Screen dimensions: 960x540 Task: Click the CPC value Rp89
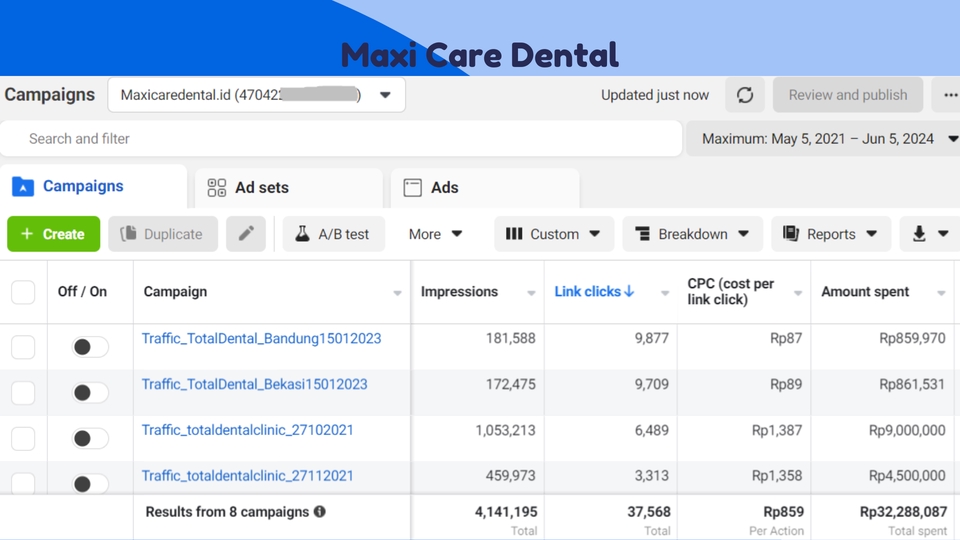[x=786, y=384]
